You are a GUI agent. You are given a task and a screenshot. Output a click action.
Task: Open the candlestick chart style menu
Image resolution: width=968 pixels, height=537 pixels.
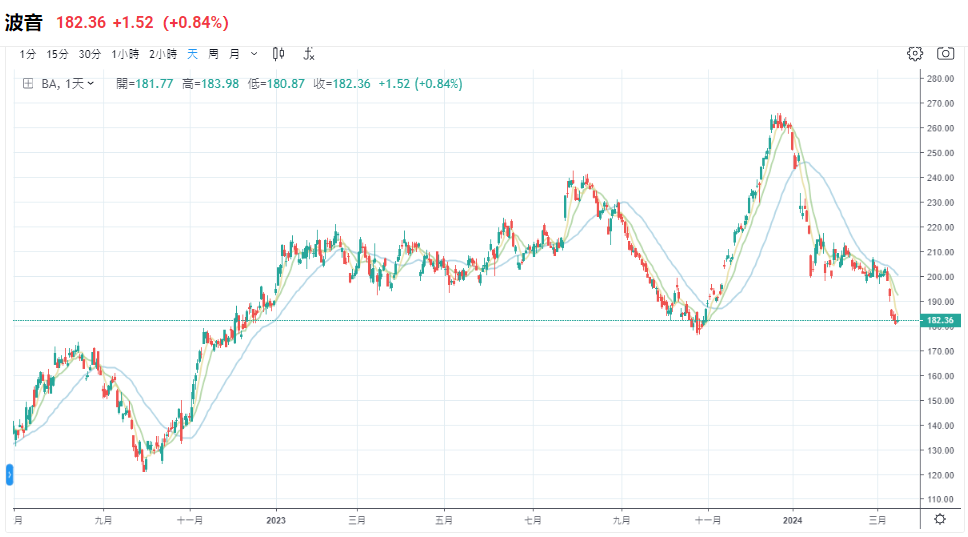point(278,54)
